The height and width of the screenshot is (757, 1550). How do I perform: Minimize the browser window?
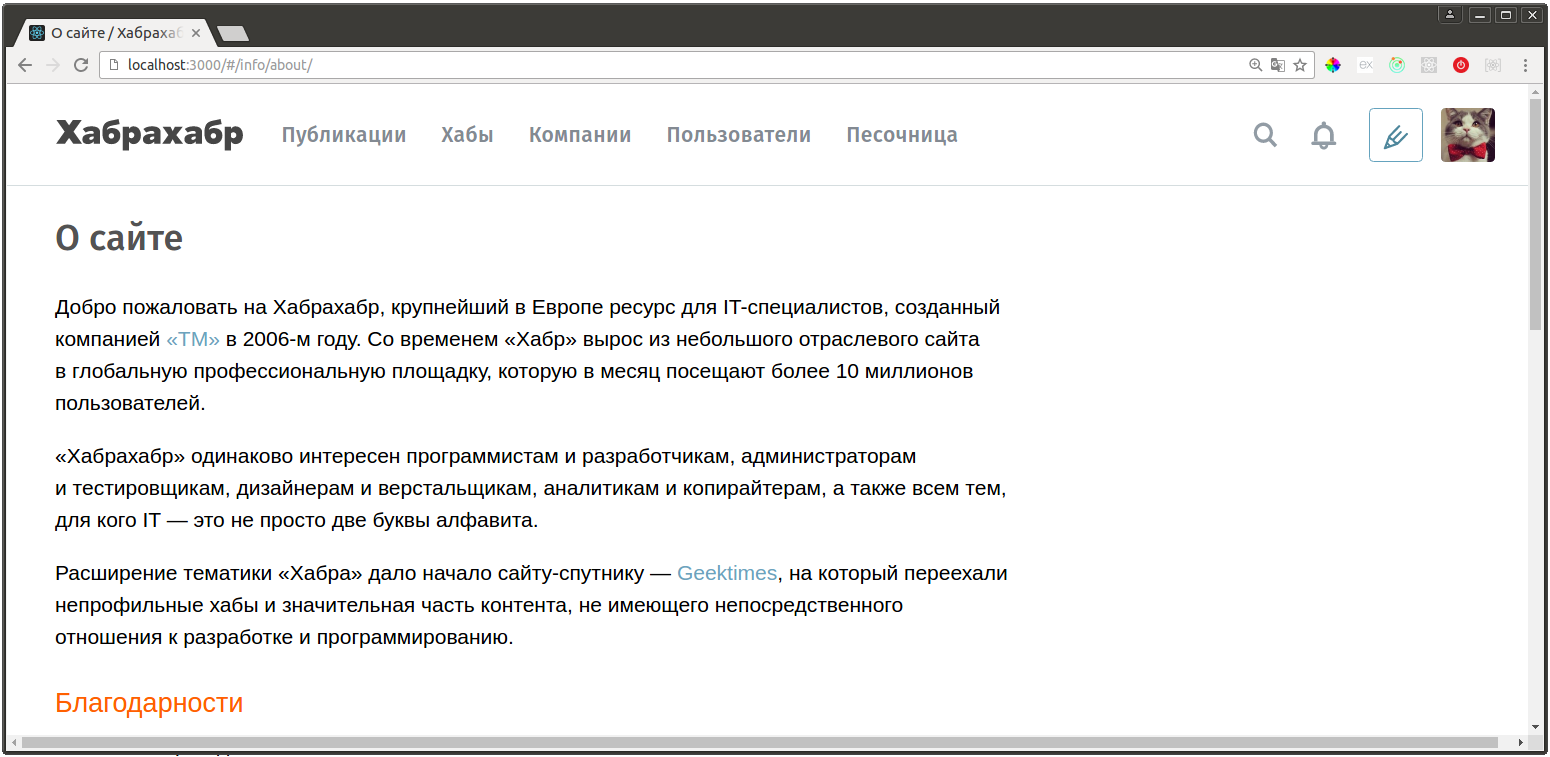[x=1479, y=14]
